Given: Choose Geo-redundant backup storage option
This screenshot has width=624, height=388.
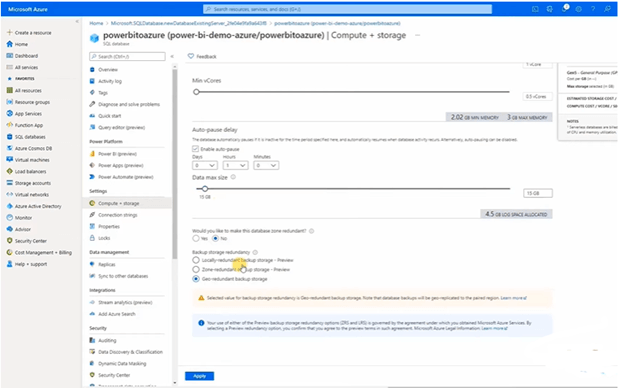Looking at the screenshot, I should pos(196,279).
